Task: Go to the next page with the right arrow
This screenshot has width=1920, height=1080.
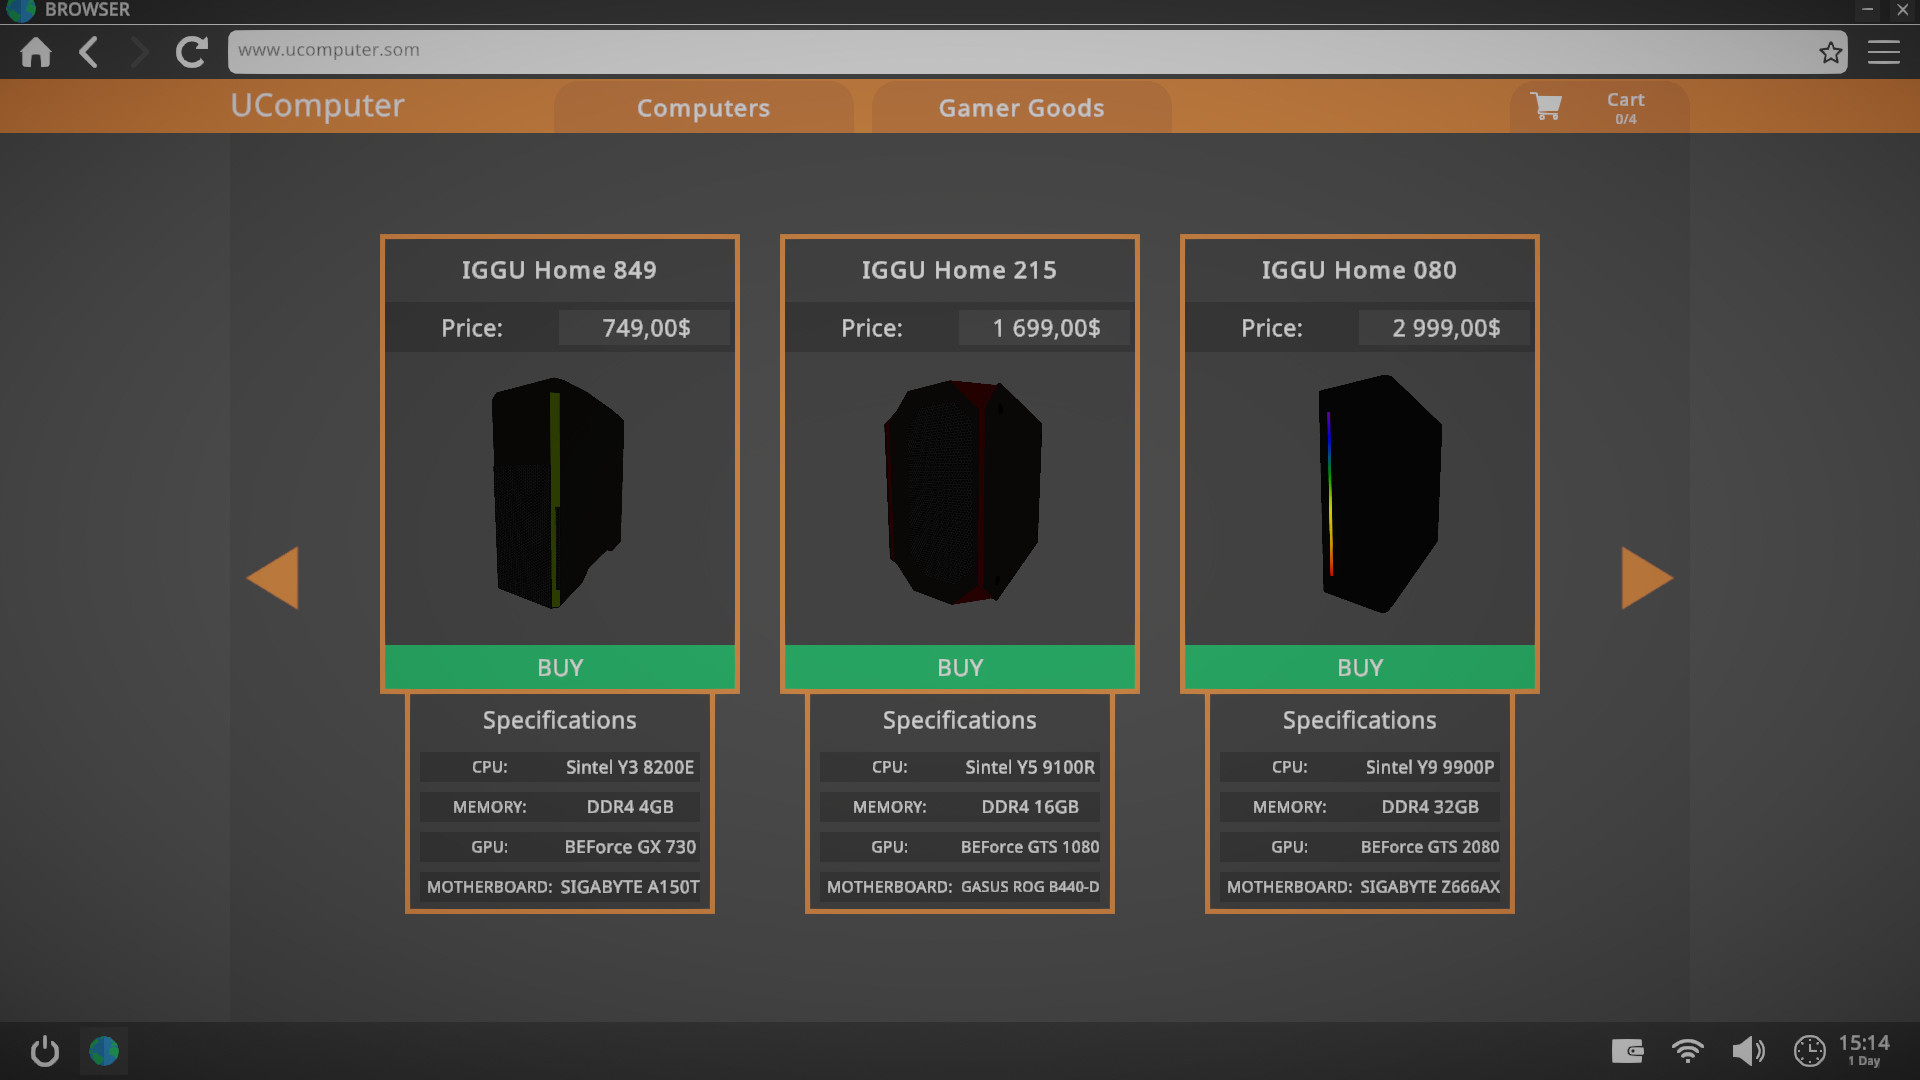Action: [1647, 577]
